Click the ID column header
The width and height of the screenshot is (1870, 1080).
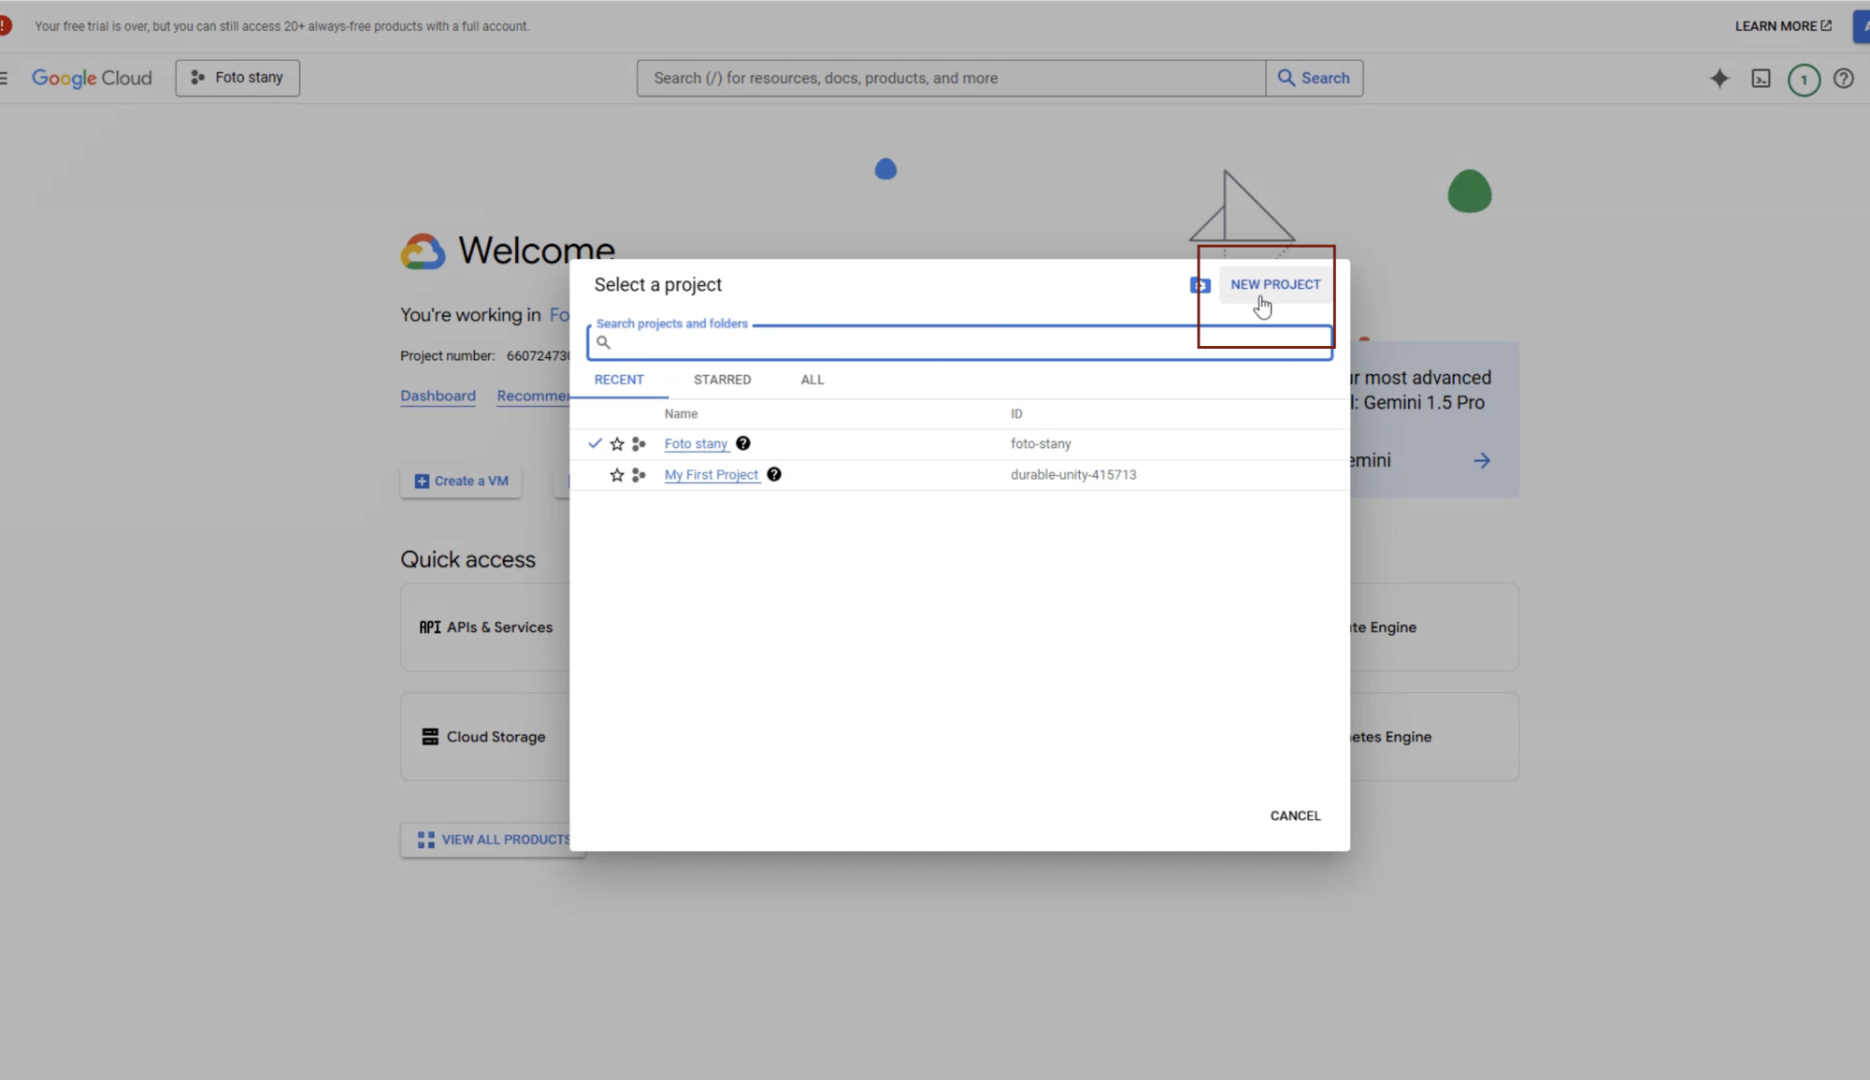1016,414
